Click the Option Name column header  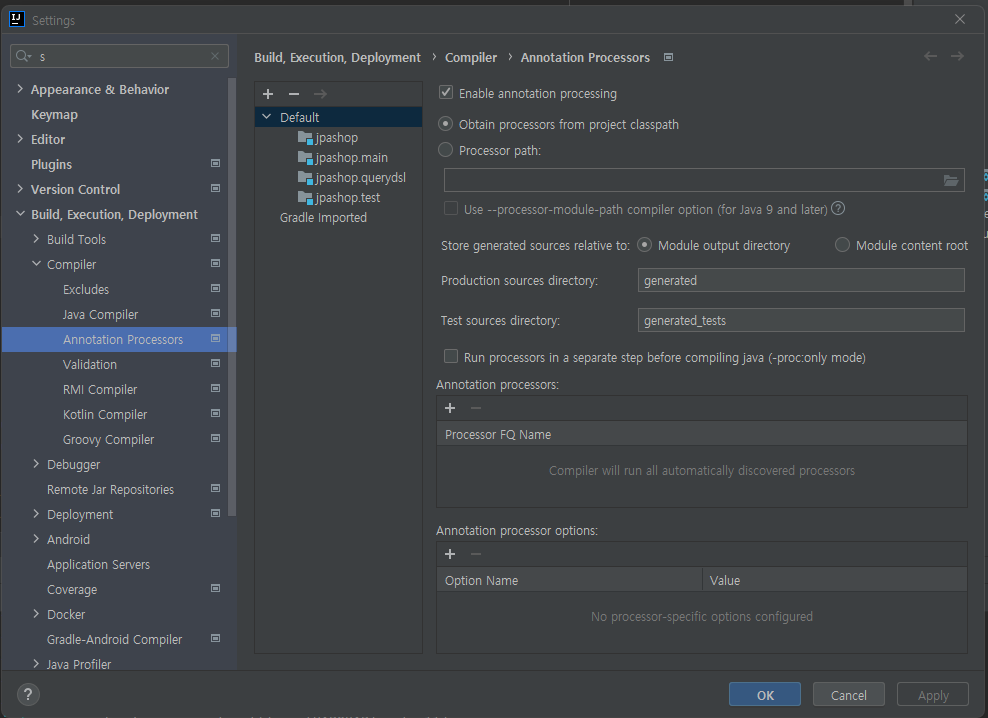point(570,580)
